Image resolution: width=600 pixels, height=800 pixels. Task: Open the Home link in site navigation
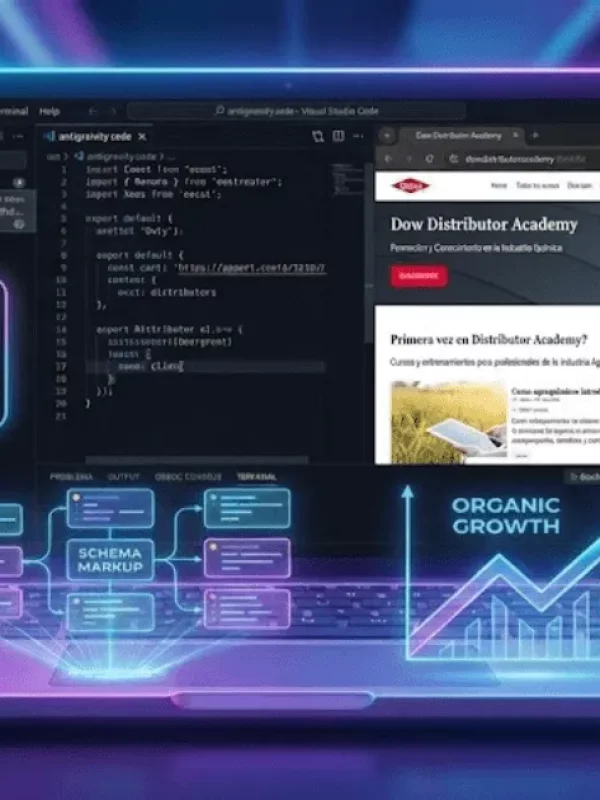click(498, 185)
